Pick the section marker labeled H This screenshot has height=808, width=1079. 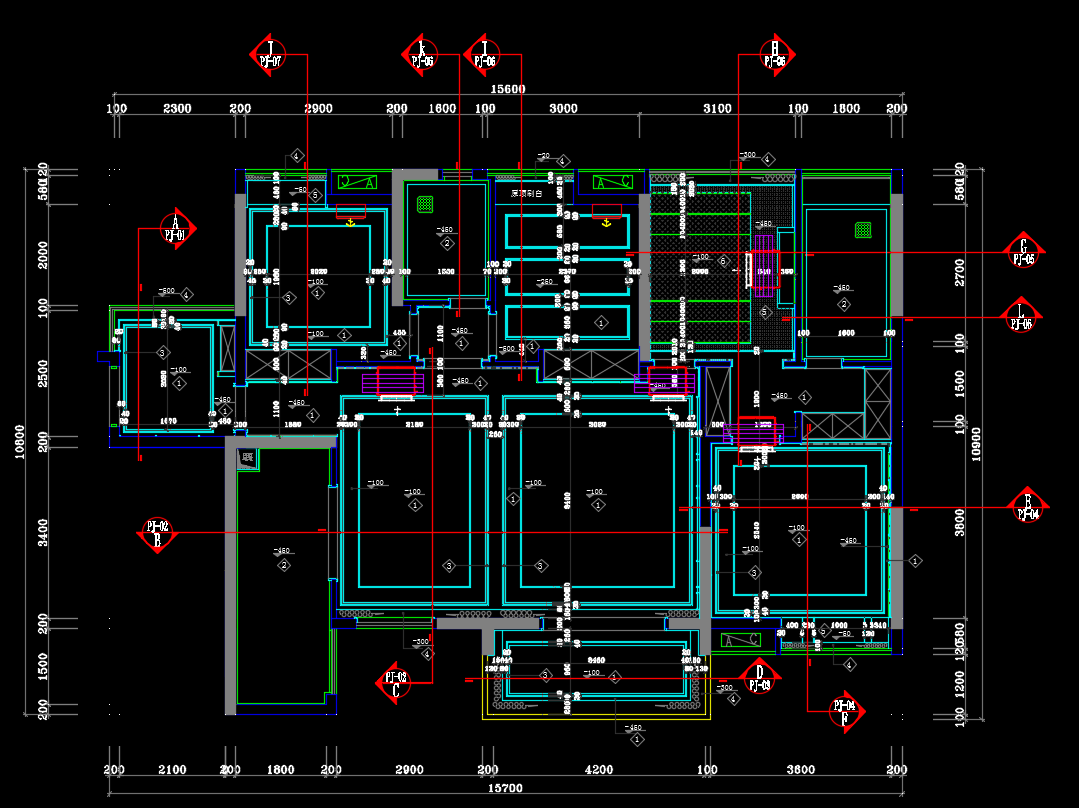(x=776, y=54)
